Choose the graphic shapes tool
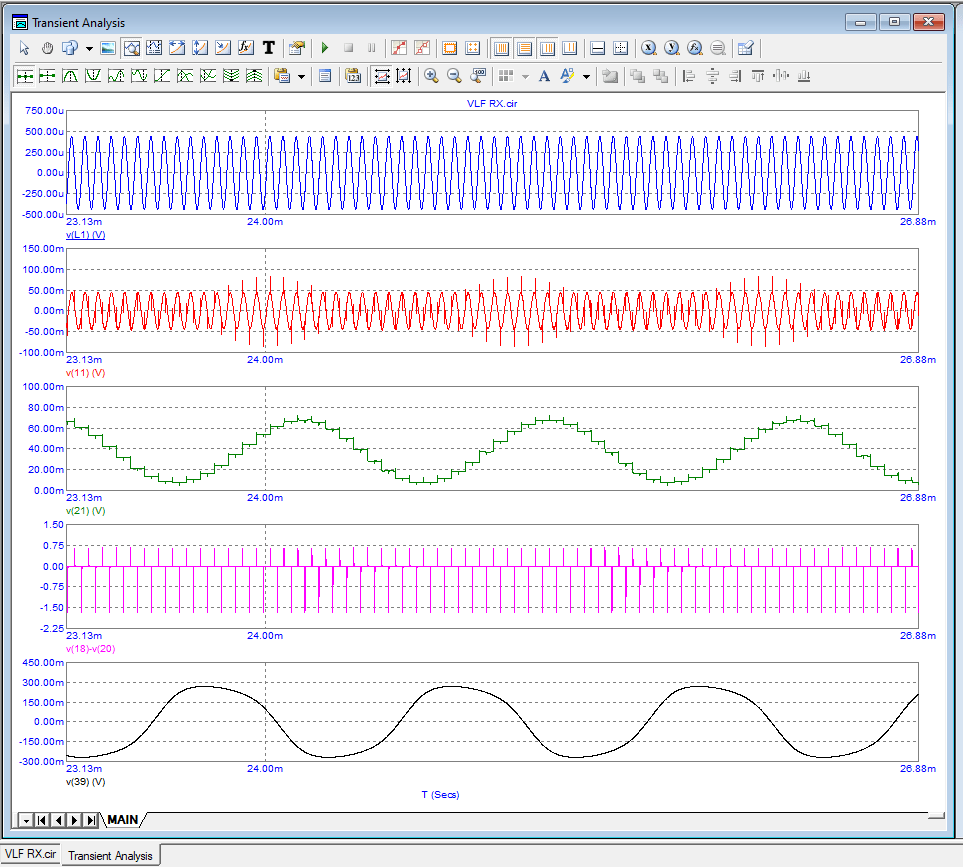This screenshot has height=867, width=963. (x=70, y=48)
